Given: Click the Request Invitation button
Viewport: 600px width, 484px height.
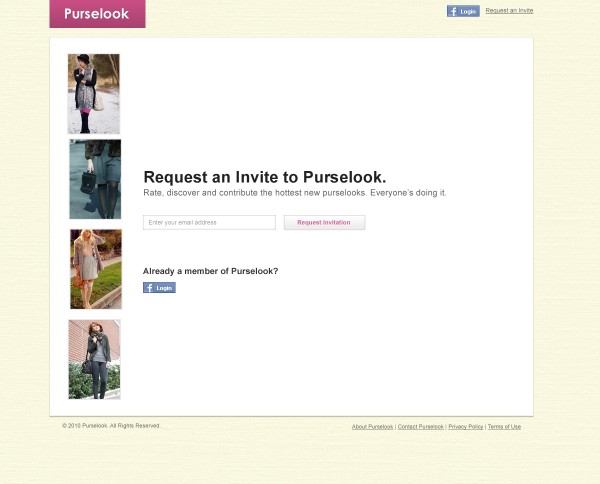Looking at the screenshot, I should pyautogui.click(x=324, y=222).
